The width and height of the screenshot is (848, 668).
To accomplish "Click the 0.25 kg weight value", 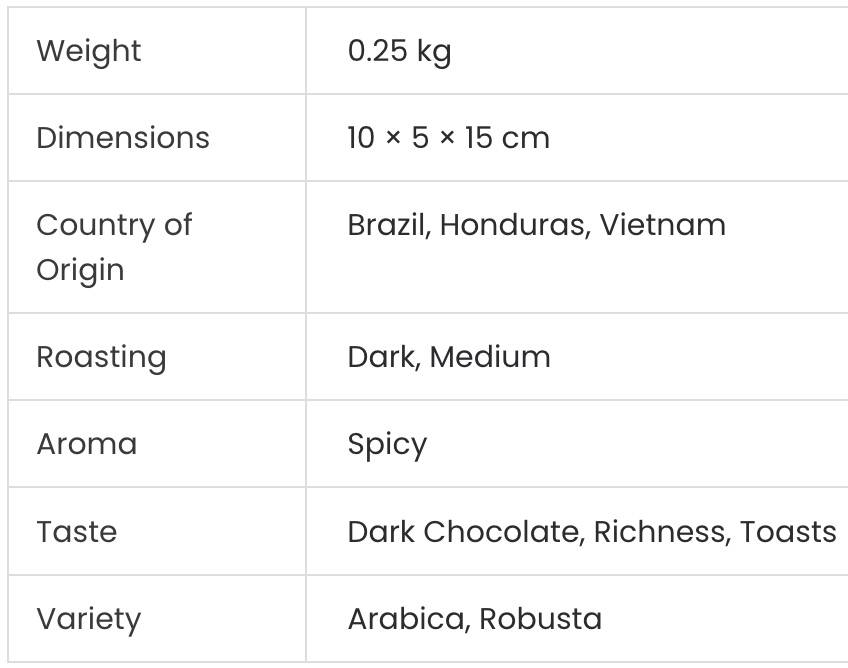I will tap(399, 51).
